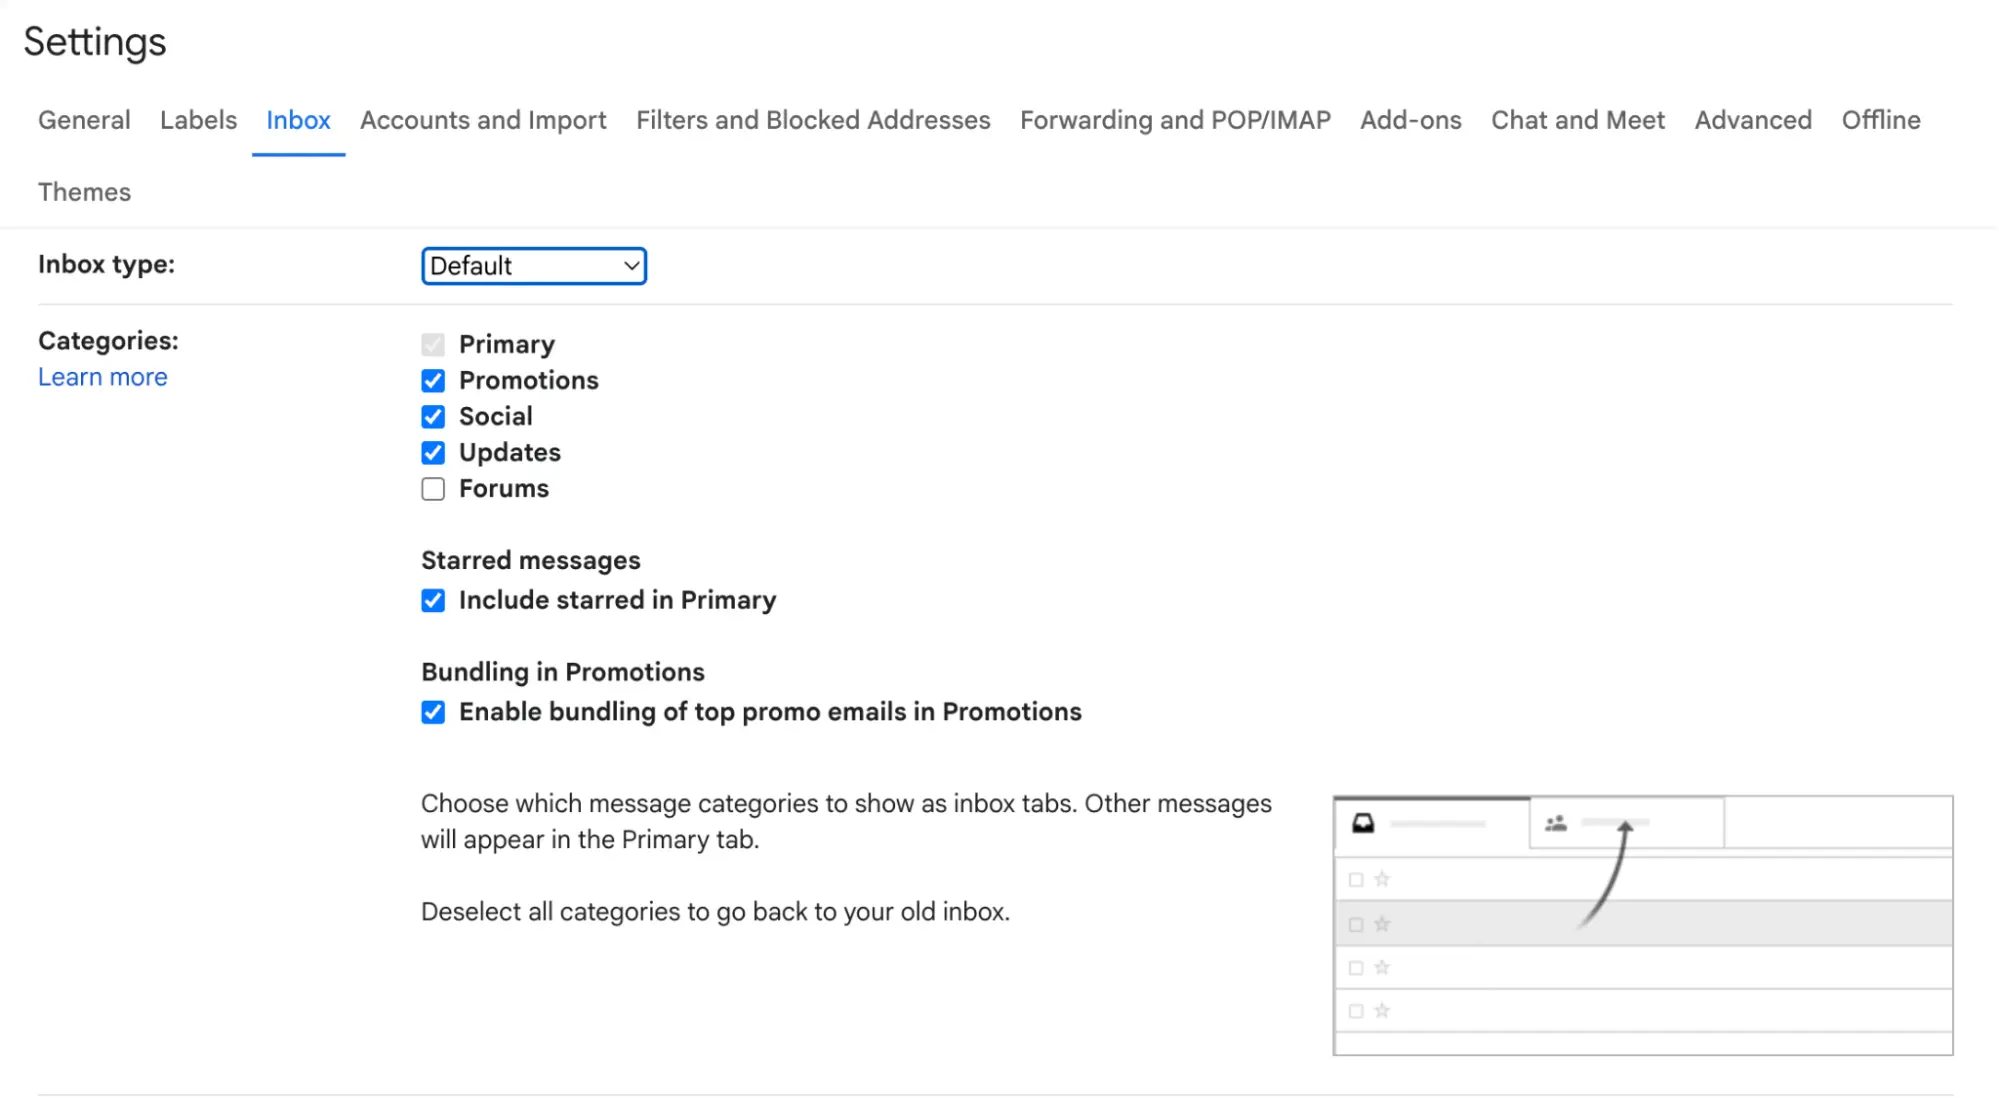Image resolution: width=1999 pixels, height=1098 pixels.
Task: Disable bundling of top promo emails
Action: click(x=432, y=711)
